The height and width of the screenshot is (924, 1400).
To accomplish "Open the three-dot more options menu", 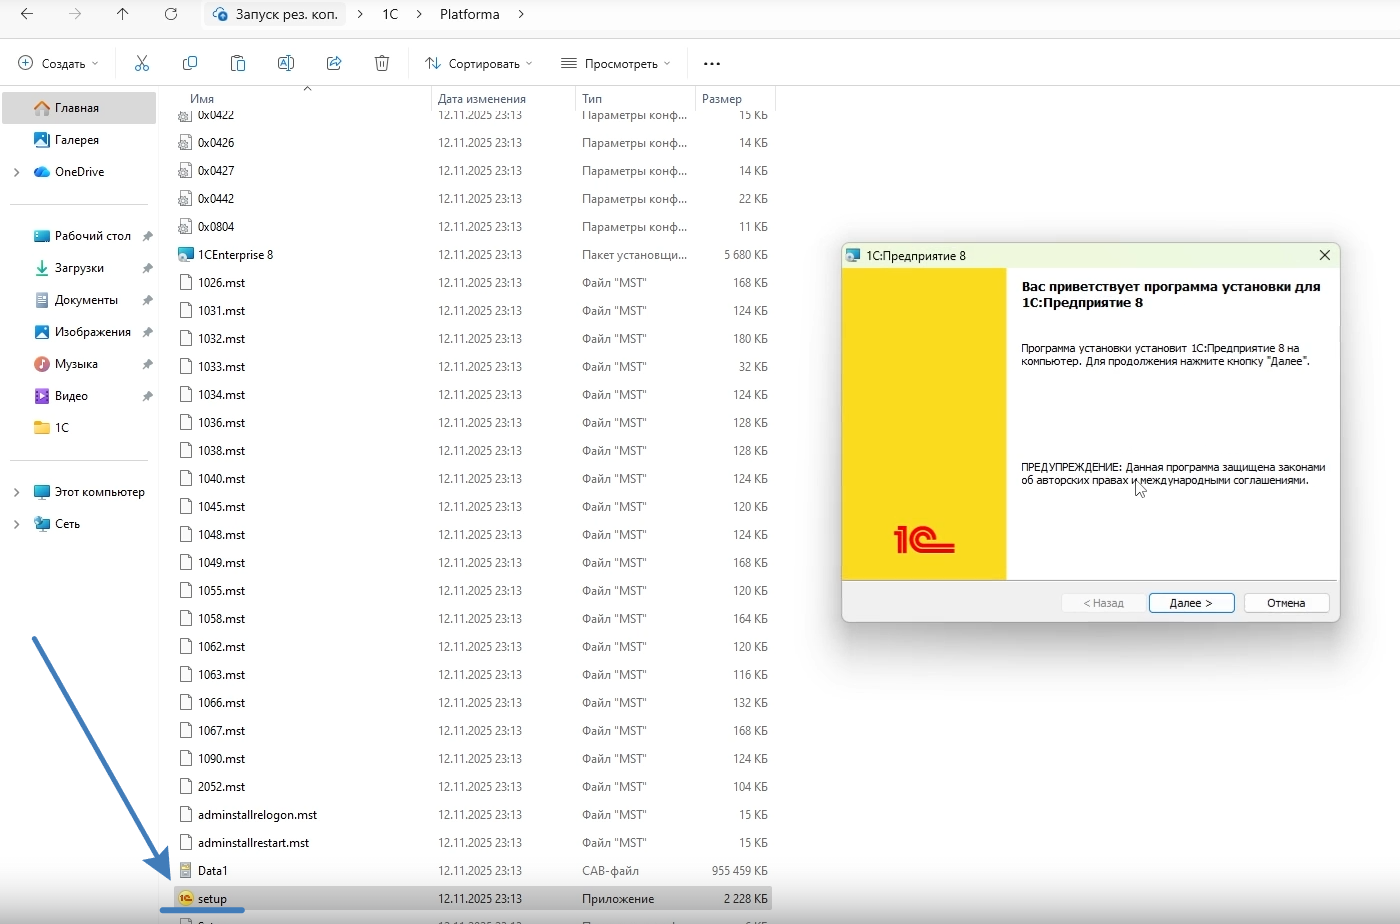I will [x=712, y=63].
